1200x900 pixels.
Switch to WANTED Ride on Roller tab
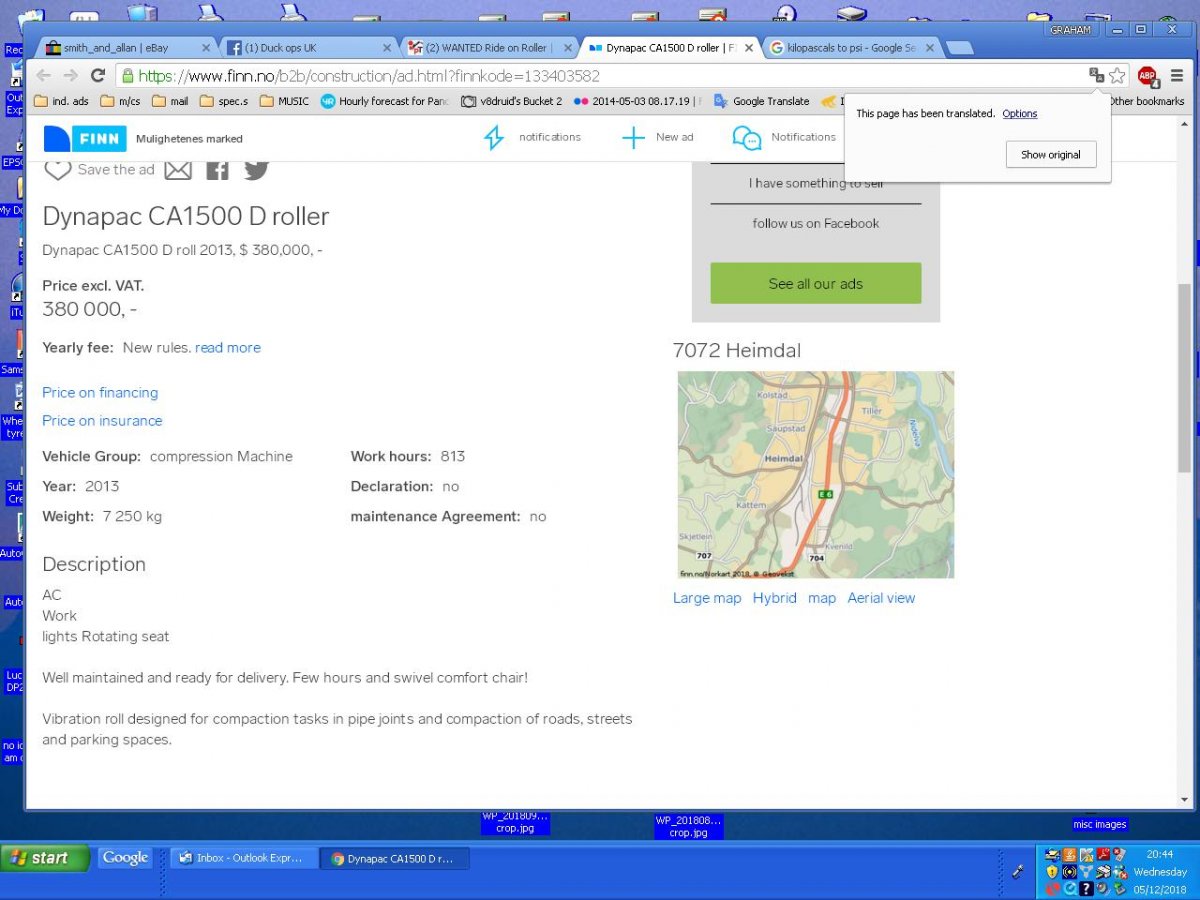coord(490,47)
